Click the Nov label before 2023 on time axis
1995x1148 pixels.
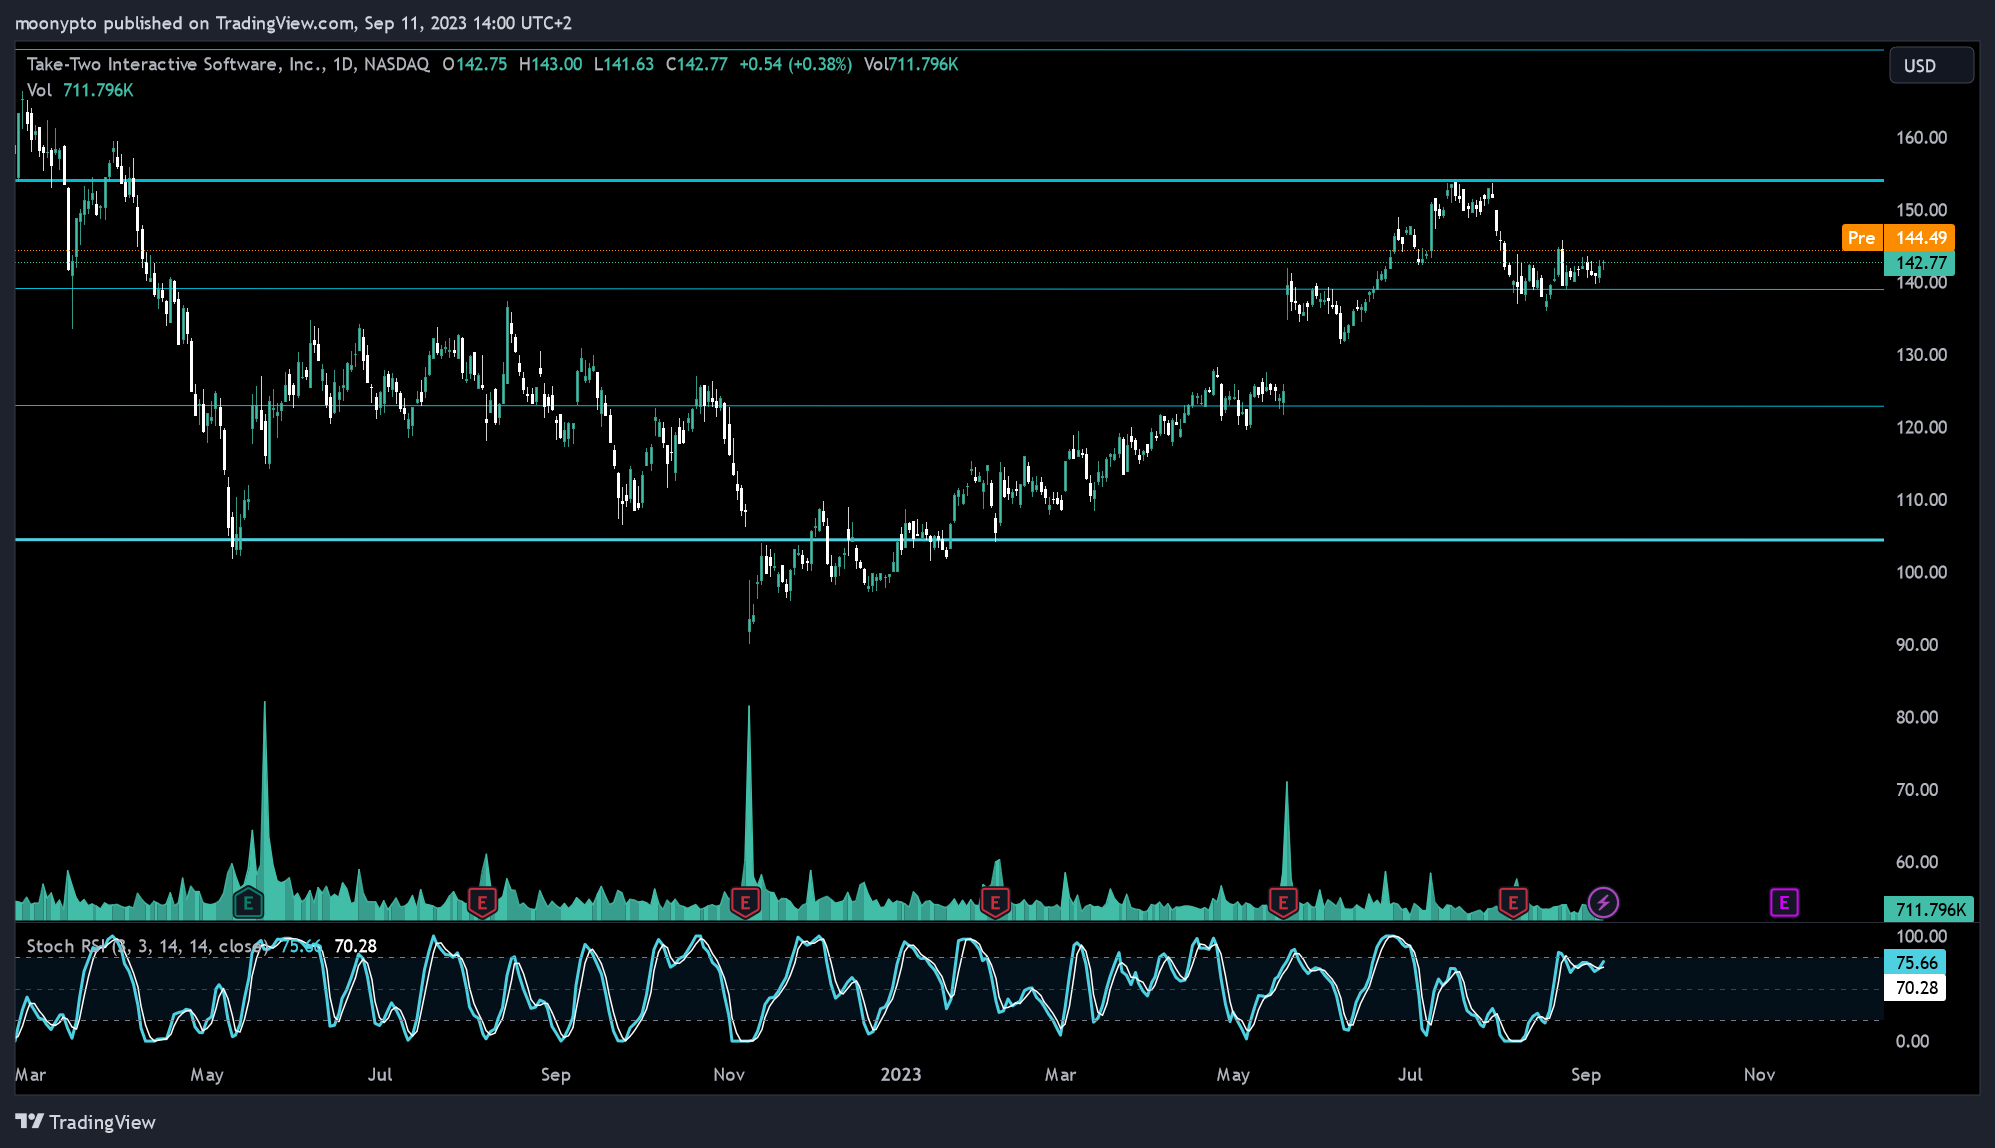click(729, 1074)
